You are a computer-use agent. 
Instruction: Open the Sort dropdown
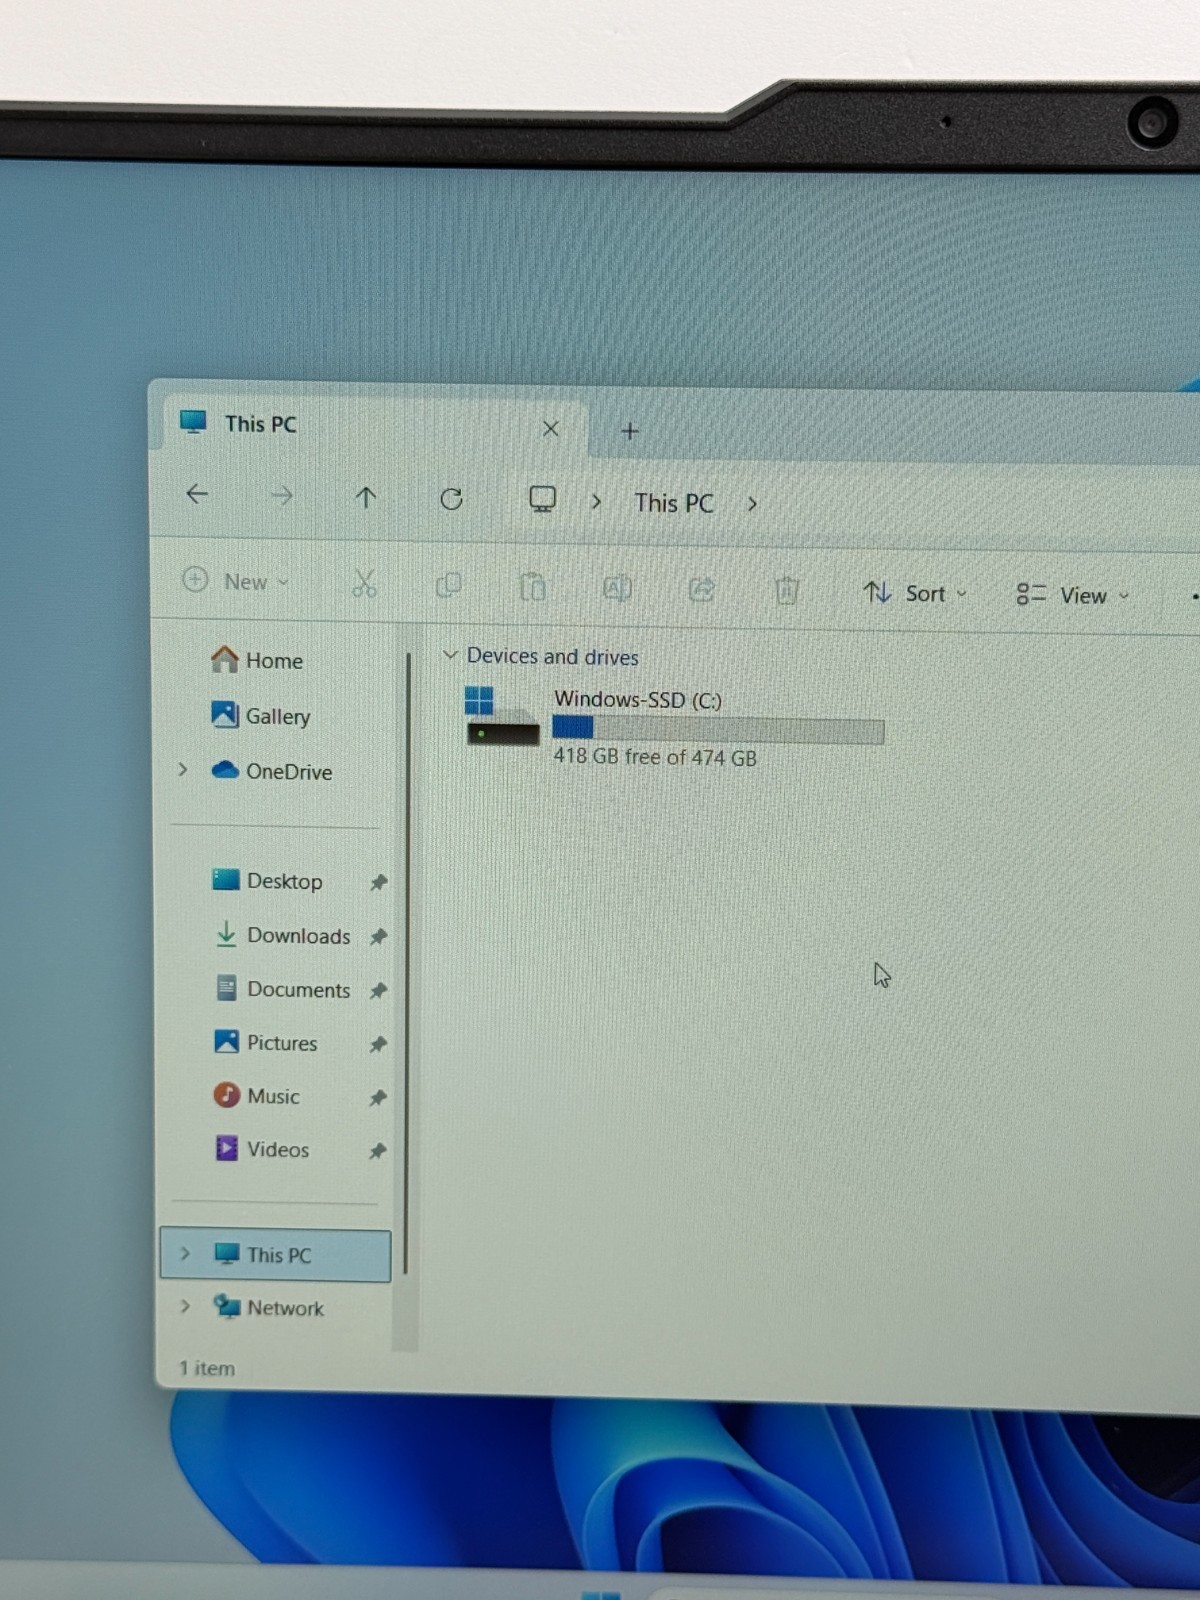coord(915,593)
